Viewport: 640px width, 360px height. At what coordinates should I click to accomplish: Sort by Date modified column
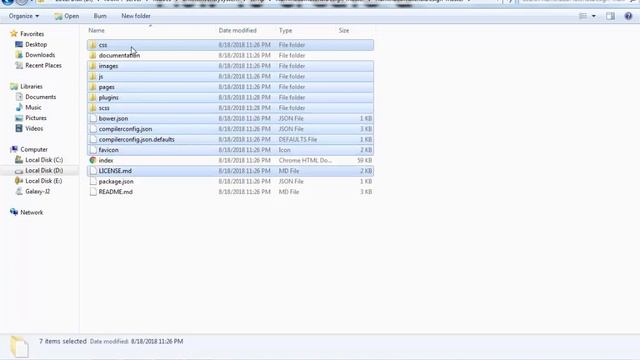237,30
